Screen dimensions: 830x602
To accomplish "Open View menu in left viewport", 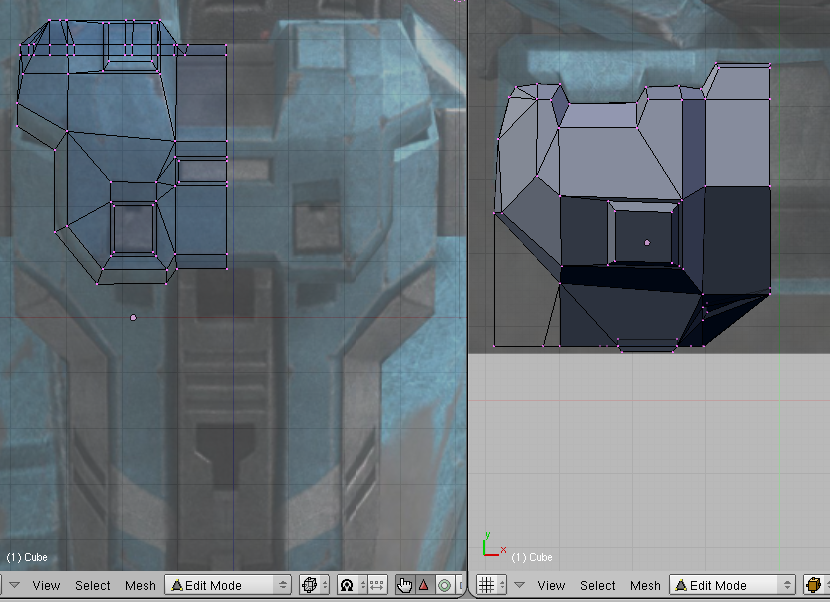I will 46,586.
